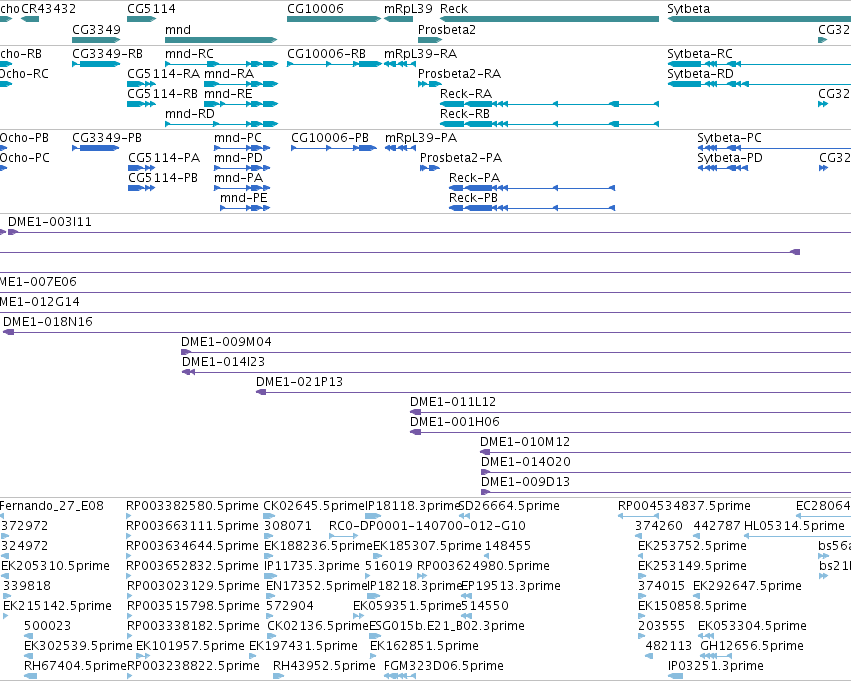
Task: Click the mnd-PC protein label
Action: (x=238, y=138)
